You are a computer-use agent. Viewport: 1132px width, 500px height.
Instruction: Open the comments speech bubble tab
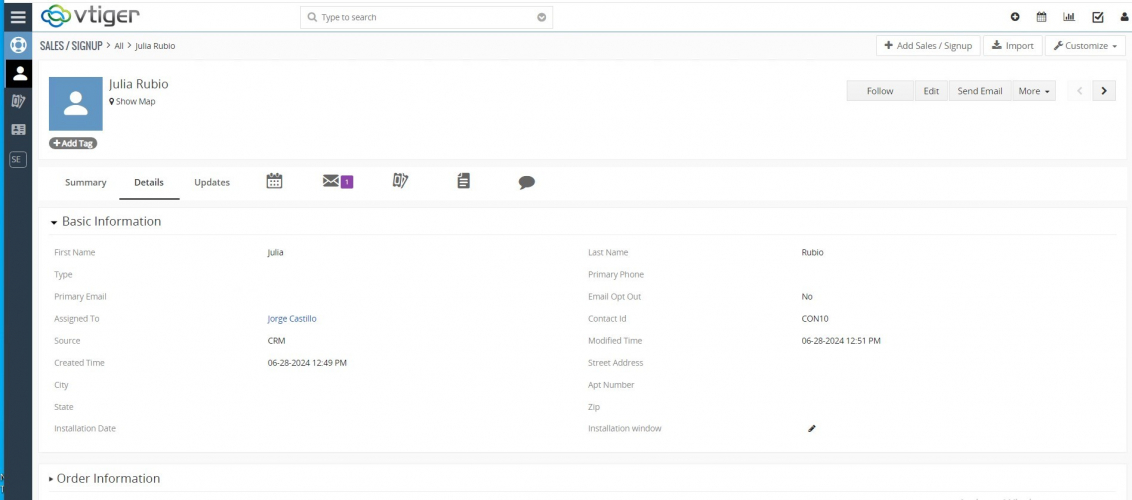[x=527, y=183]
